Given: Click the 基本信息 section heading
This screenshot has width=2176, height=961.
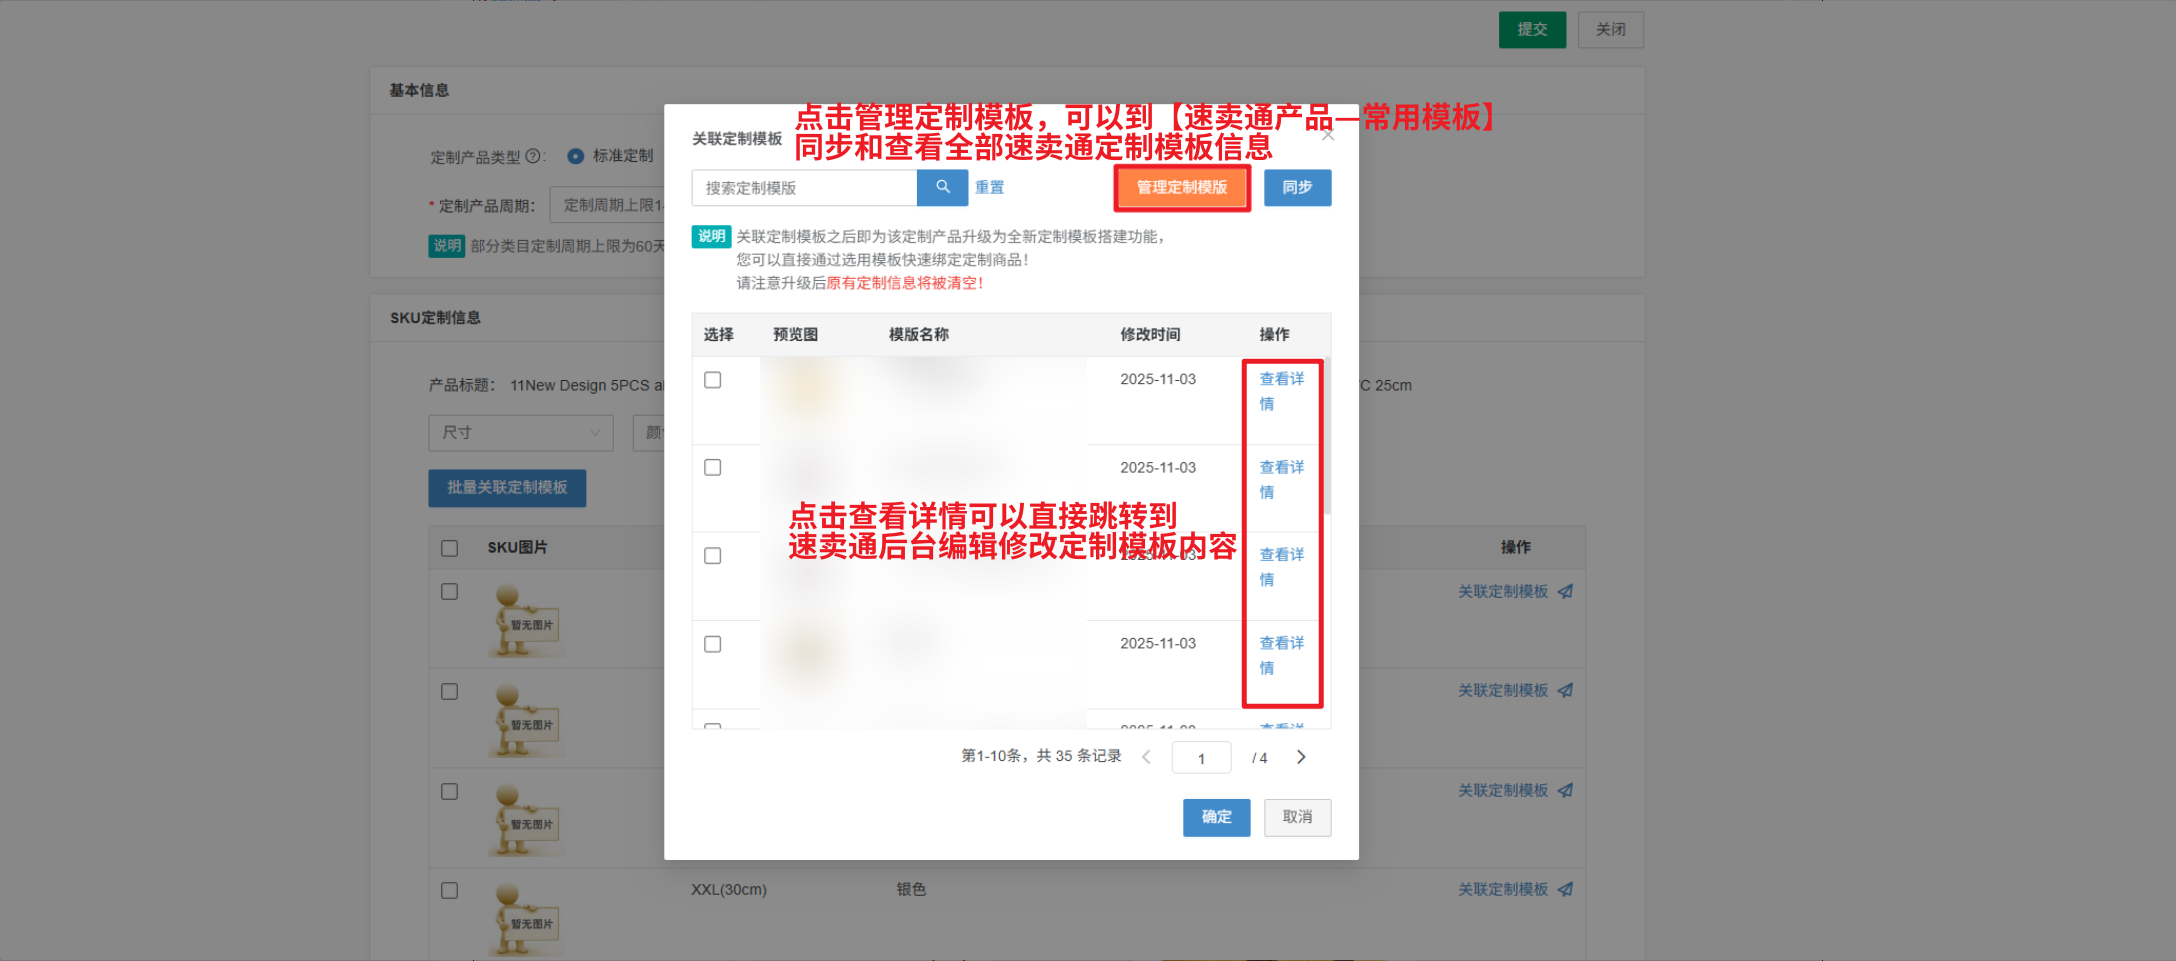Looking at the screenshot, I should coord(419,90).
